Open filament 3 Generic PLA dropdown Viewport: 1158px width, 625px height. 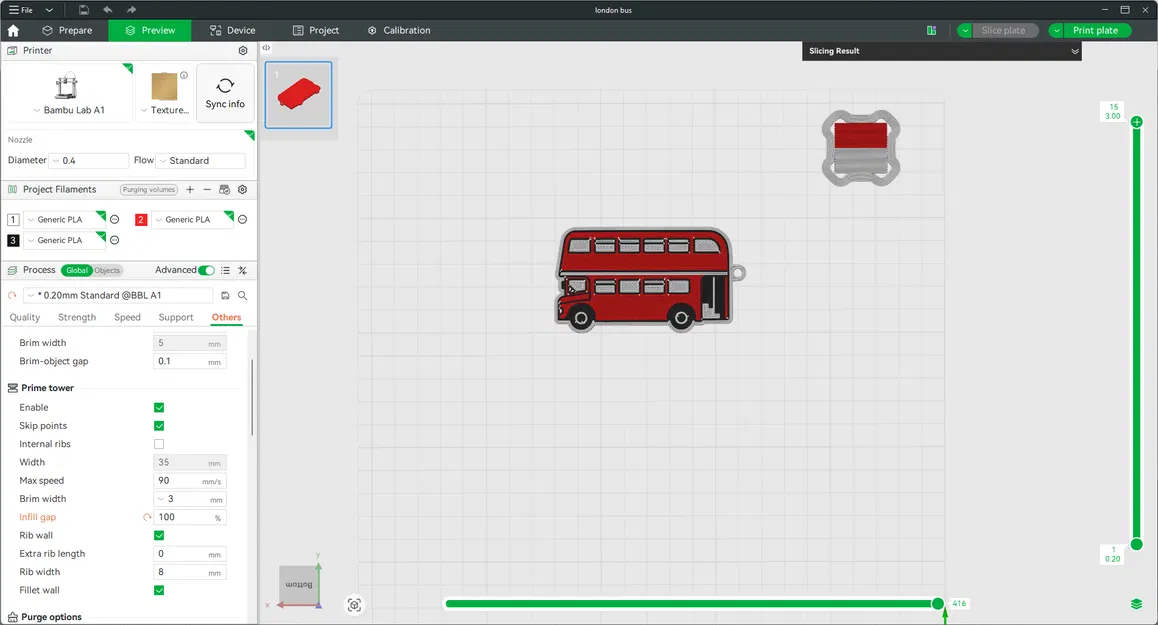click(x=65, y=240)
